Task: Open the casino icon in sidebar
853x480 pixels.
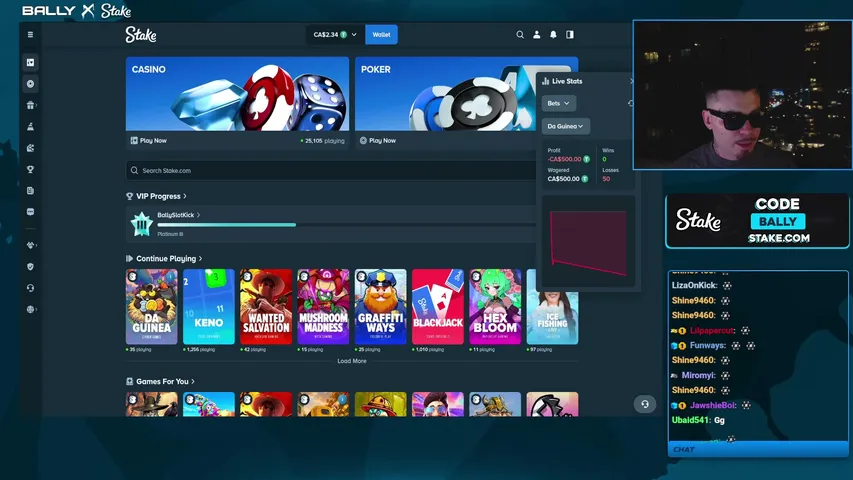Action: click(30, 63)
